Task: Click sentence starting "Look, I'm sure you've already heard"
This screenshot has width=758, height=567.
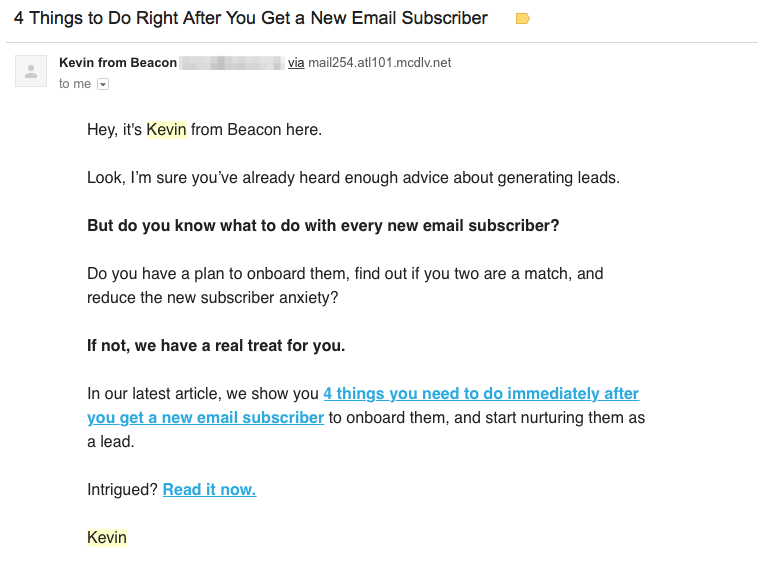Action: pos(353,178)
